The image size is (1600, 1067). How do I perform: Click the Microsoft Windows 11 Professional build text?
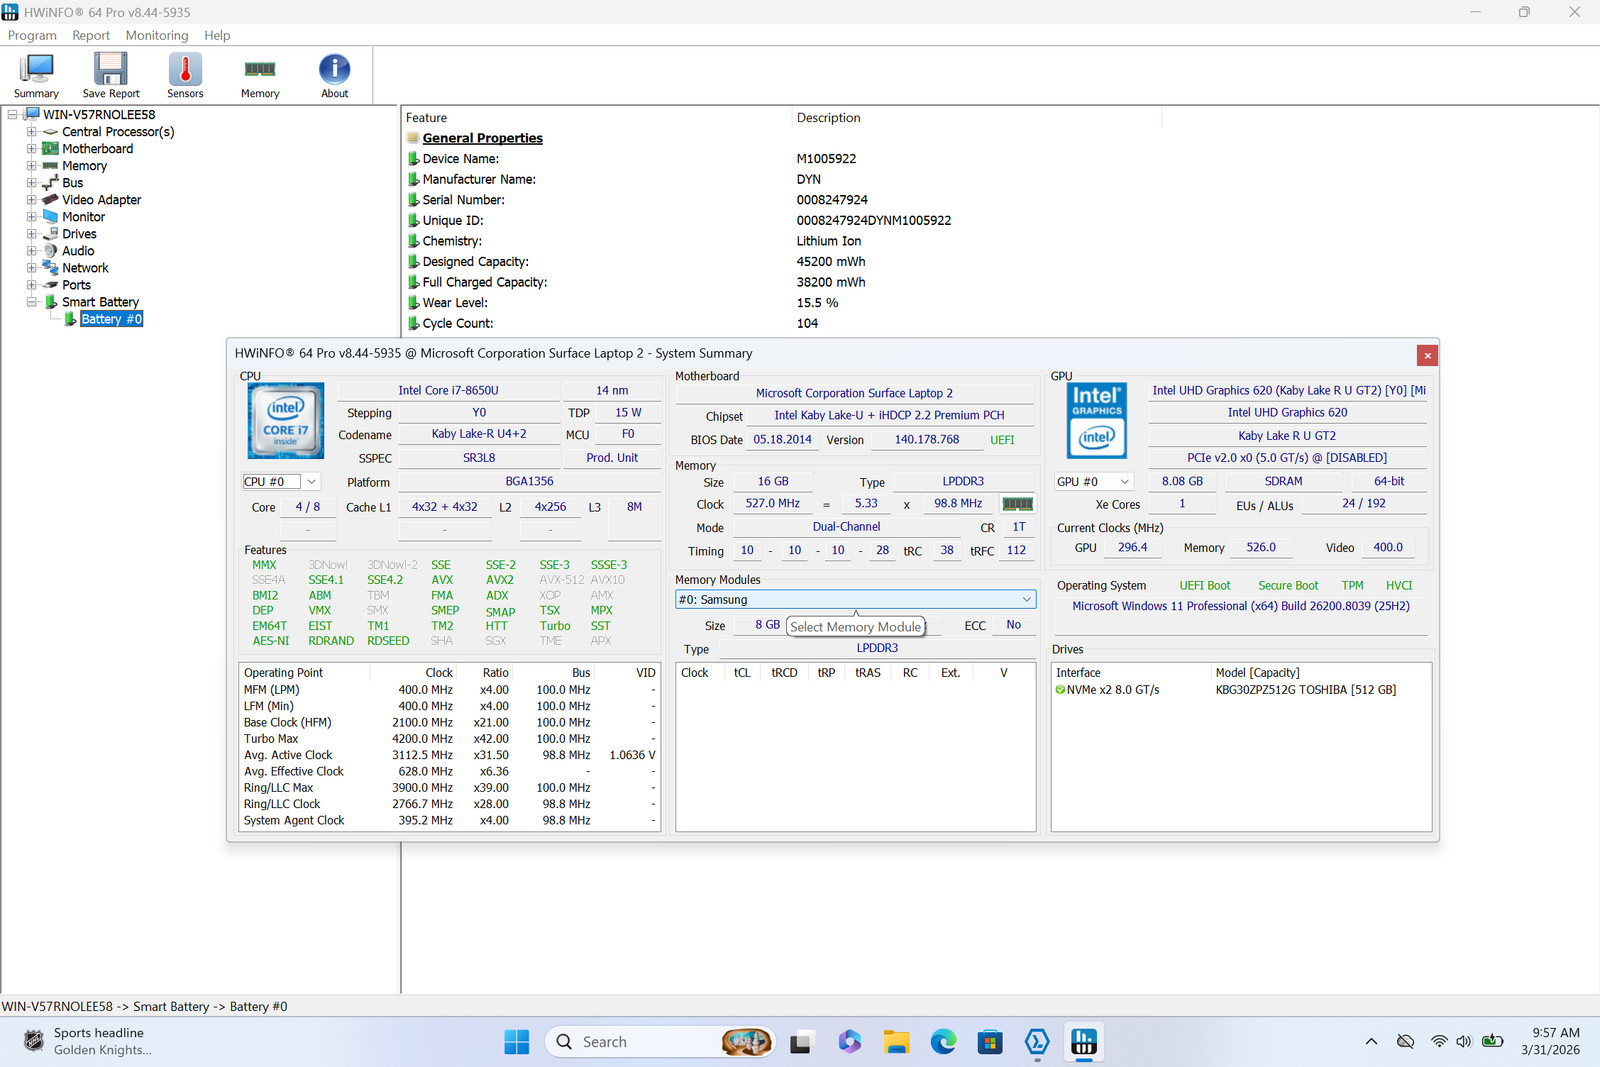(x=1241, y=606)
